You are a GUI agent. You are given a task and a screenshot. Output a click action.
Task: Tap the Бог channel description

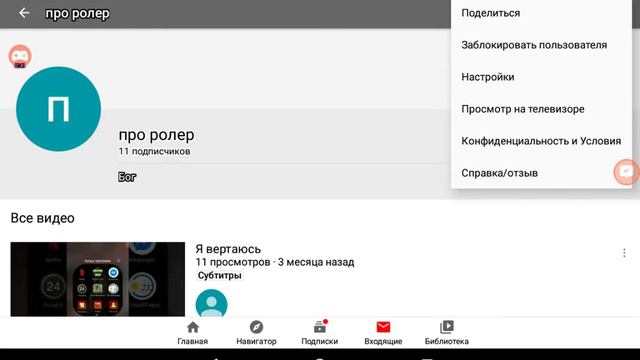pos(127,177)
